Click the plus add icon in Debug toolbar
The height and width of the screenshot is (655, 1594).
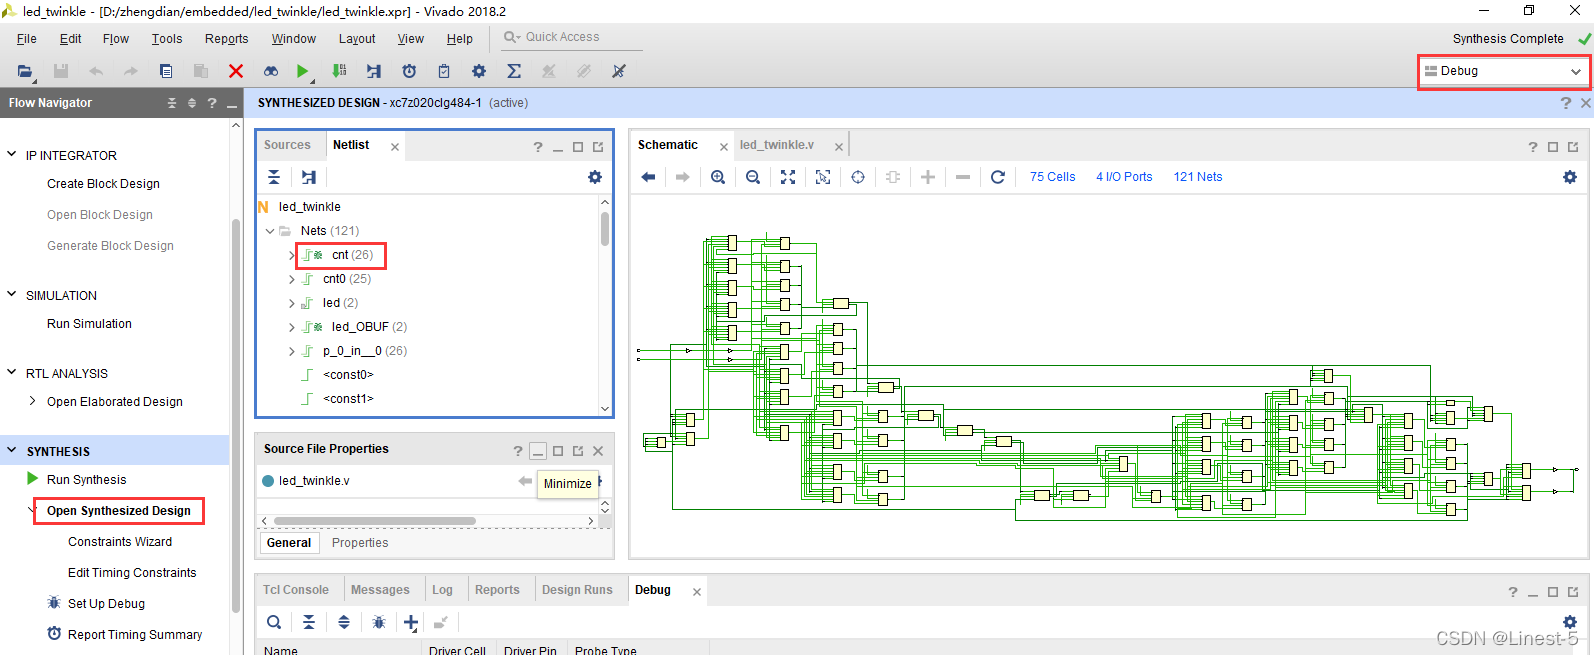point(411,622)
